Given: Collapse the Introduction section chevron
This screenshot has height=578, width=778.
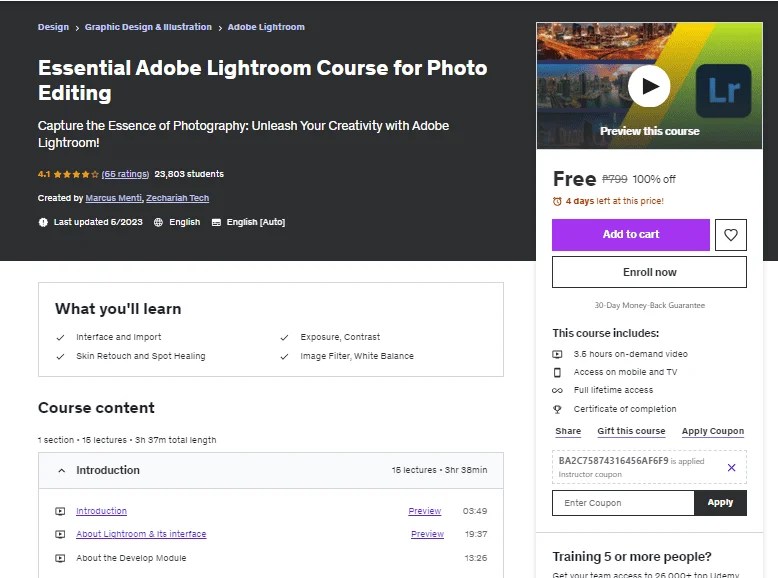Looking at the screenshot, I should pyautogui.click(x=62, y=470).
